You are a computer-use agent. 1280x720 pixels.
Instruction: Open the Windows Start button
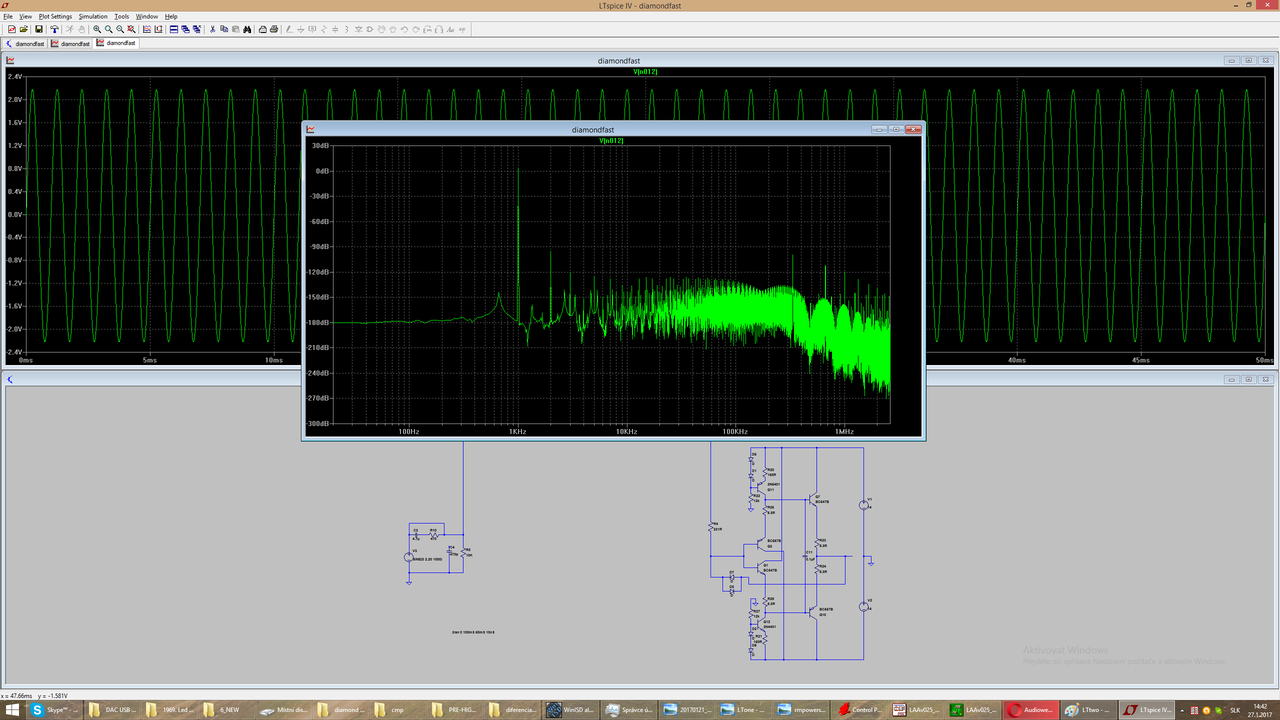pyautogui.click(x=12, y=709)
